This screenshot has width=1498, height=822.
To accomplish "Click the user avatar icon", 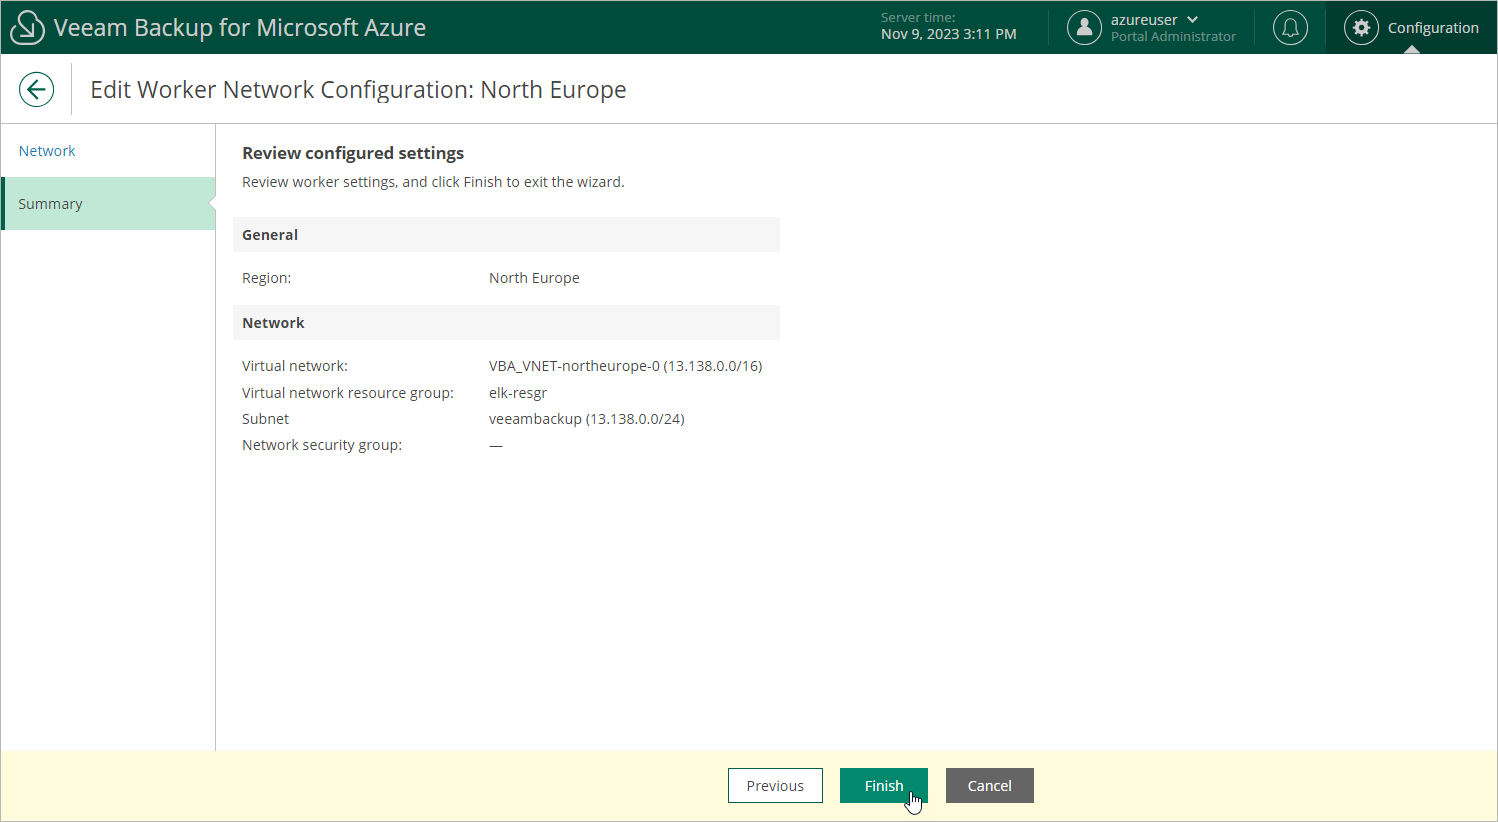I will 1084,28.
